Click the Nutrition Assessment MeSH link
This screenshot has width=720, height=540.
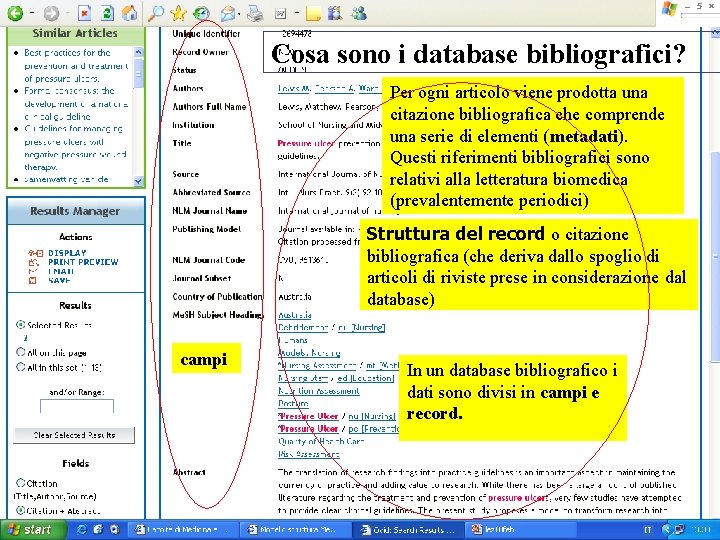(319, 391)
